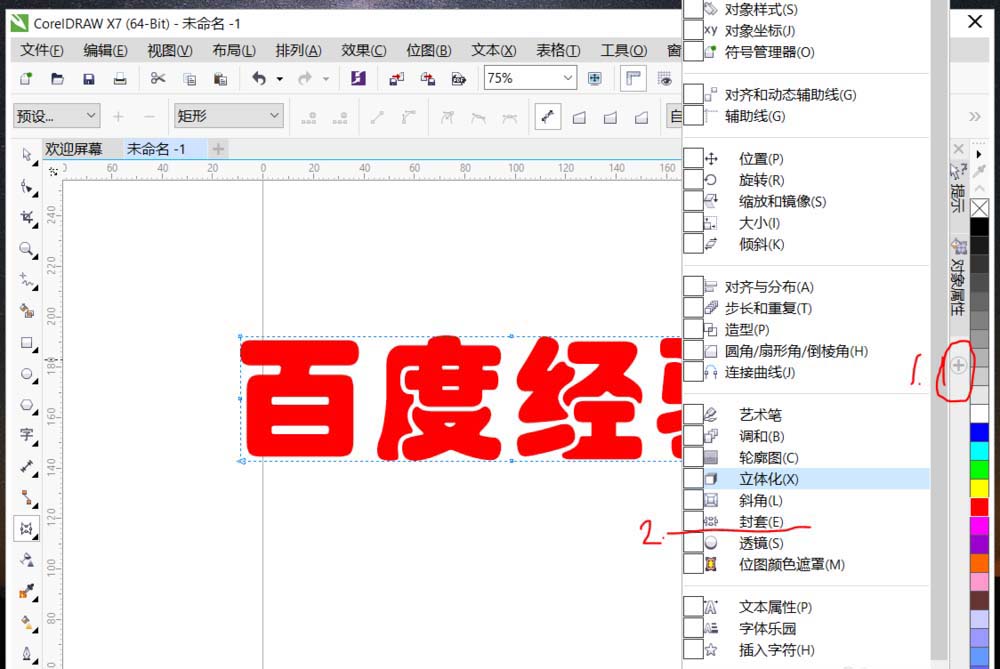The image size is (1000, 669).
Task: Tick the checkbox beside 辅助线(G)
Action: click(x=693, y=115)
